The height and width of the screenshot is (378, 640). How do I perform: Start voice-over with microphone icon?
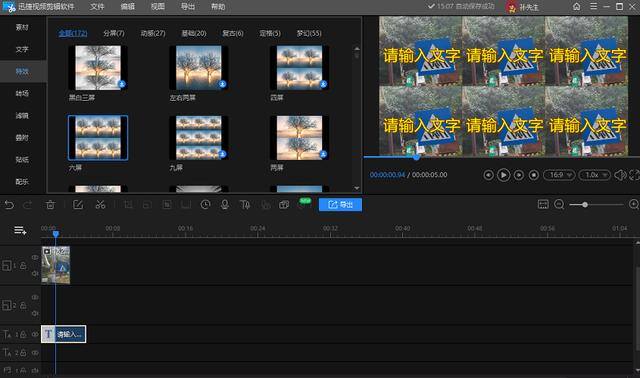[224, 205]
